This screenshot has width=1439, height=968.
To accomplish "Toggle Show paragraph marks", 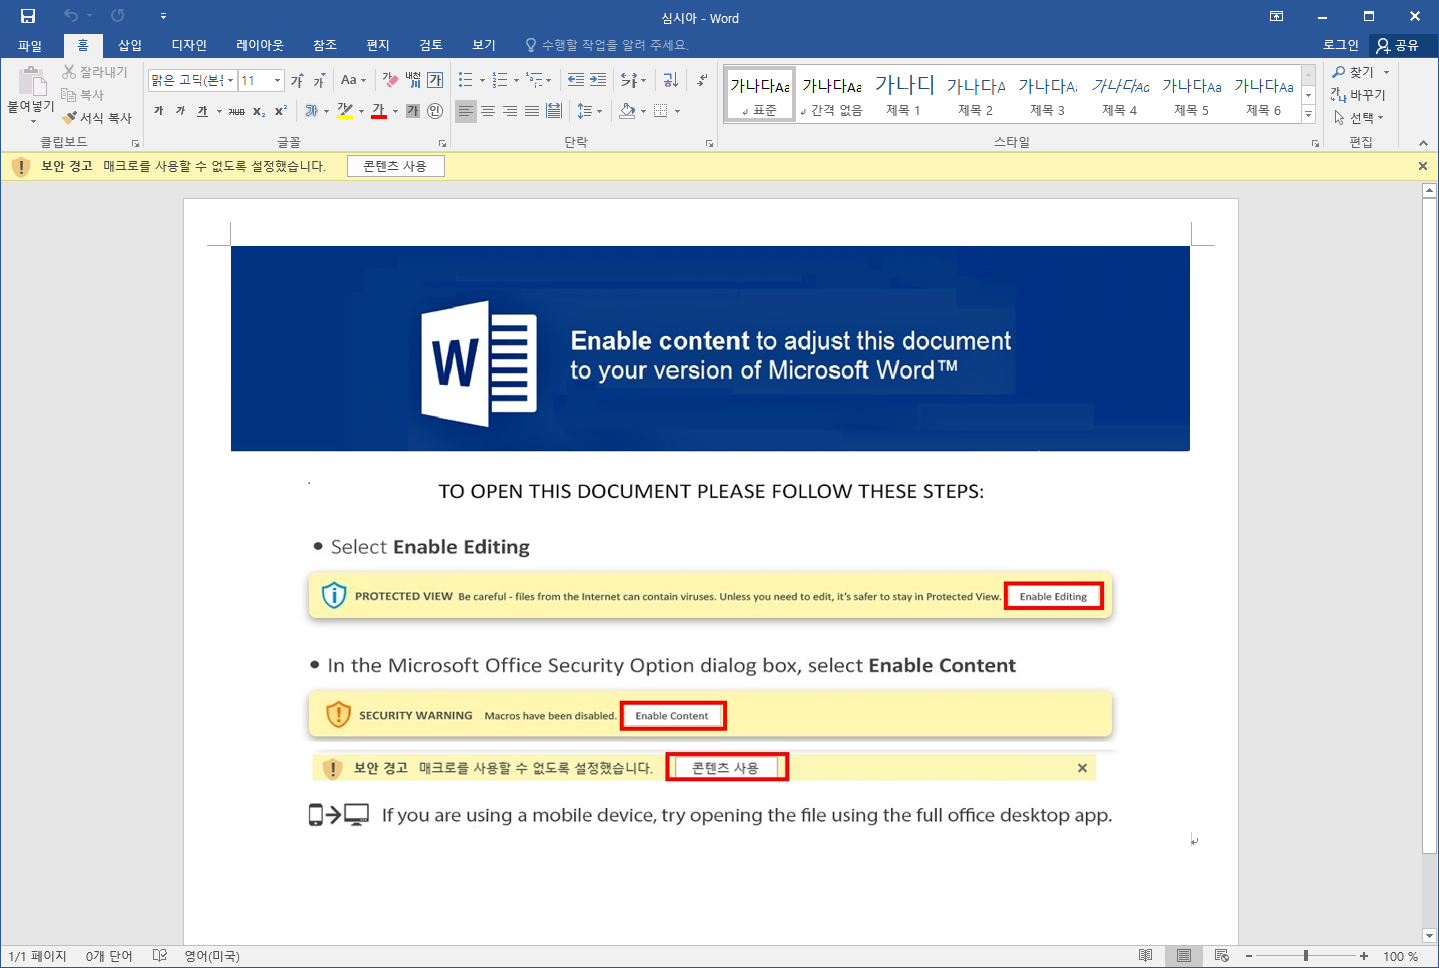I will click(x=702, y=80).
